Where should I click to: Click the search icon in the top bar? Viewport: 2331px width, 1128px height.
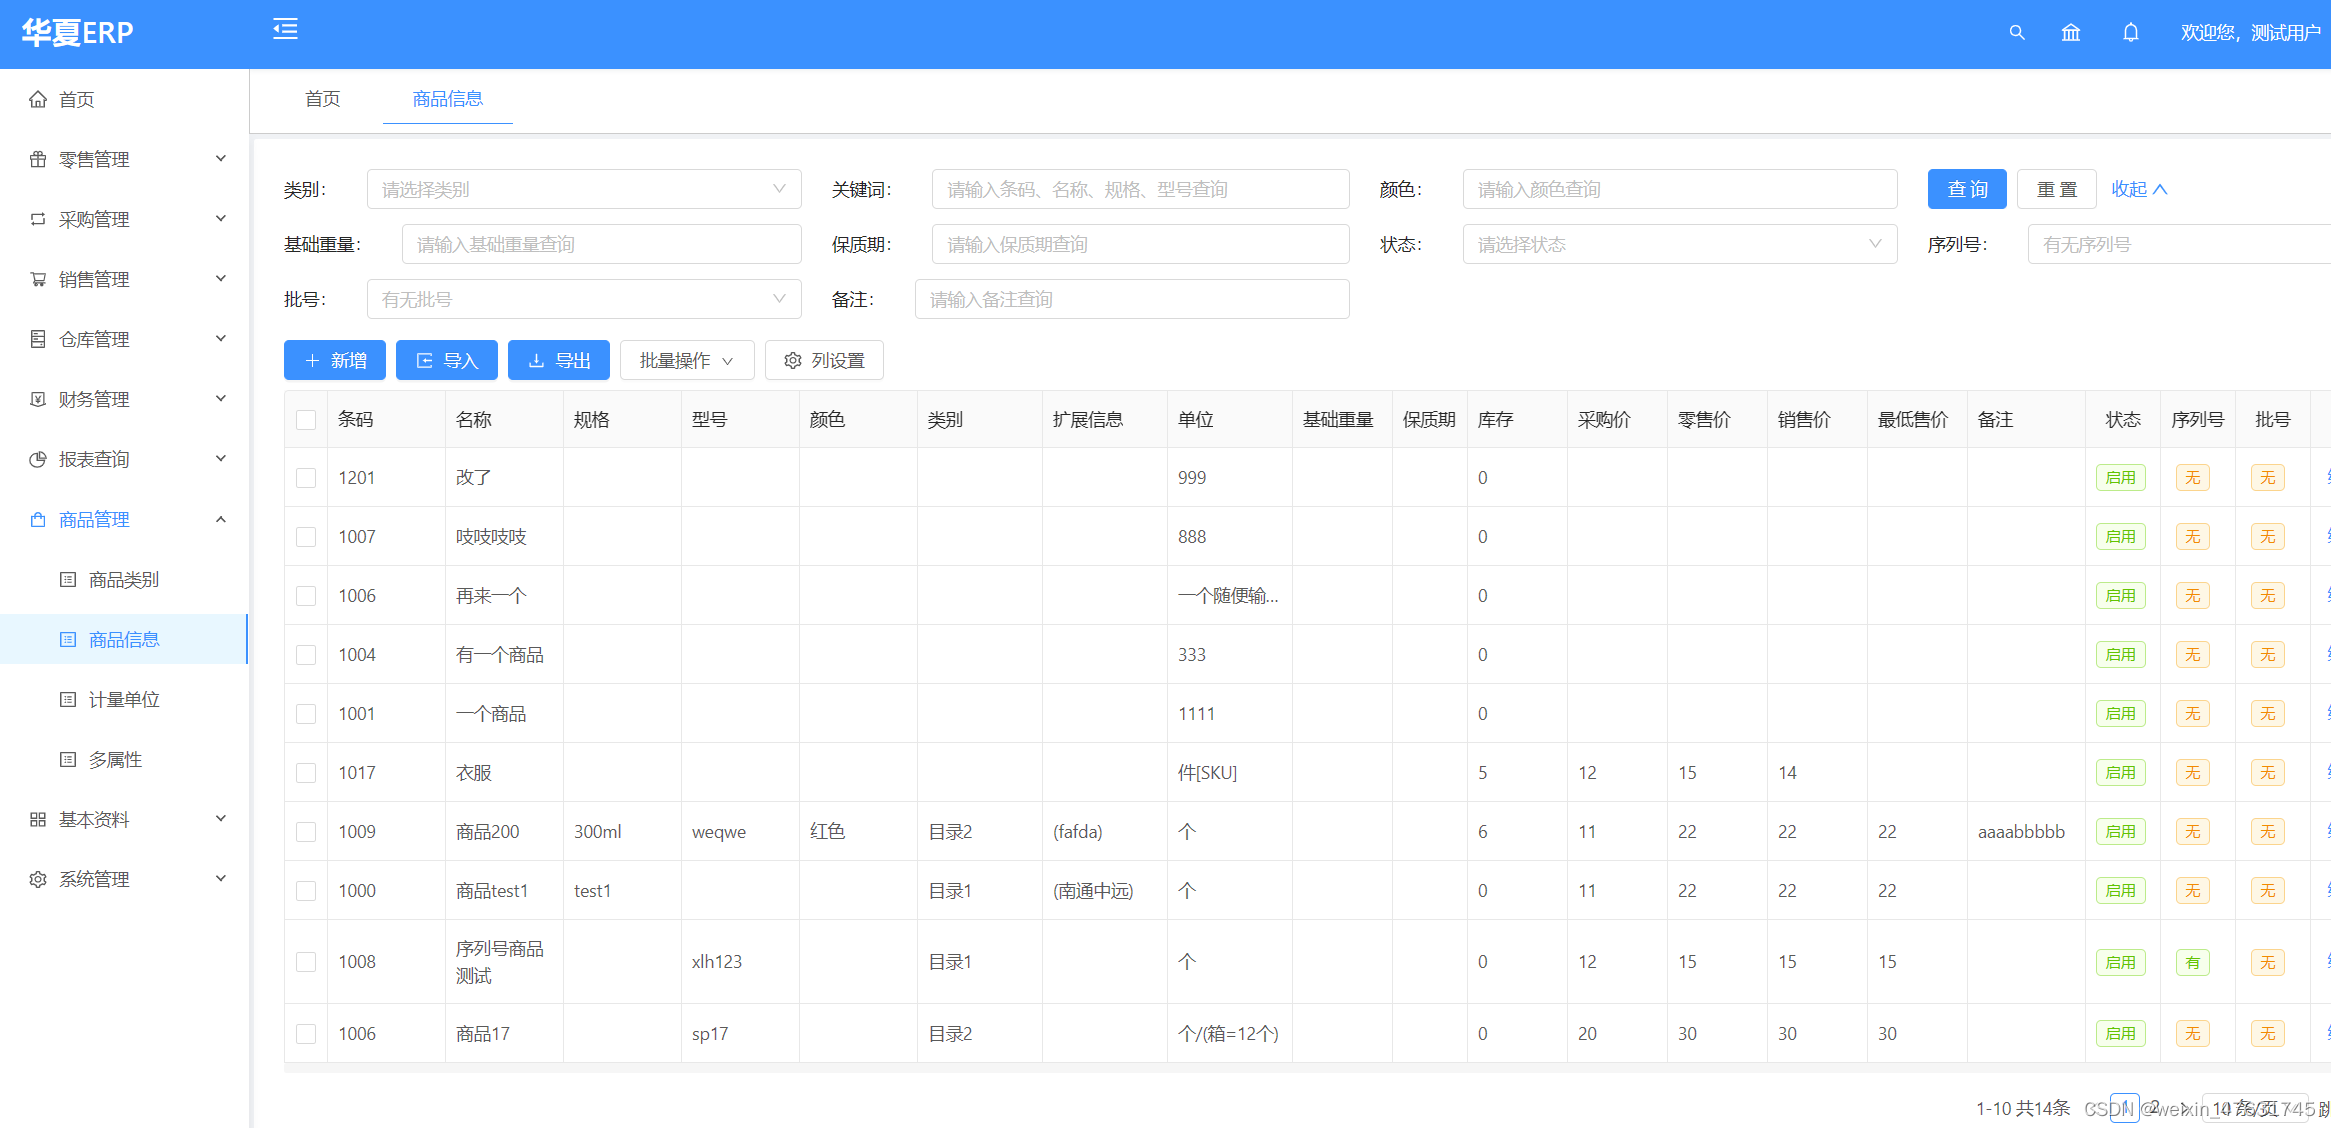click(2016, 33)
